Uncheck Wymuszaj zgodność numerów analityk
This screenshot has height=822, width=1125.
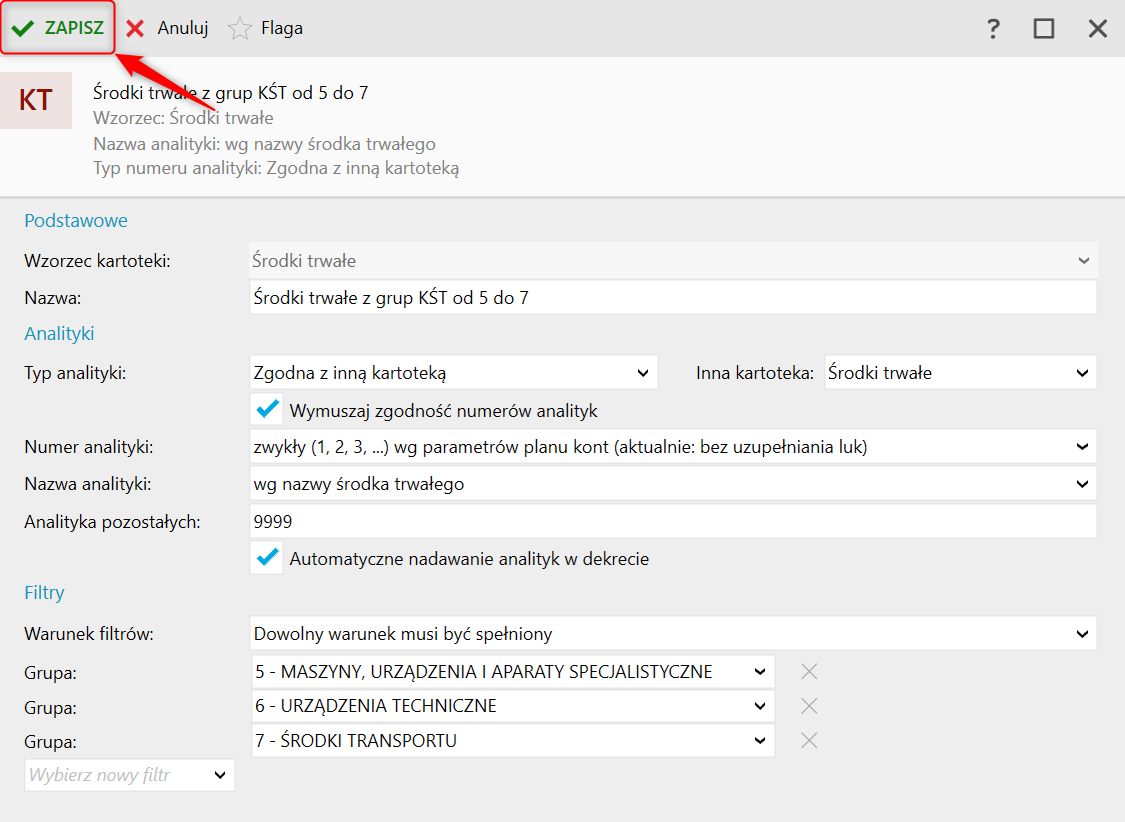267,410
